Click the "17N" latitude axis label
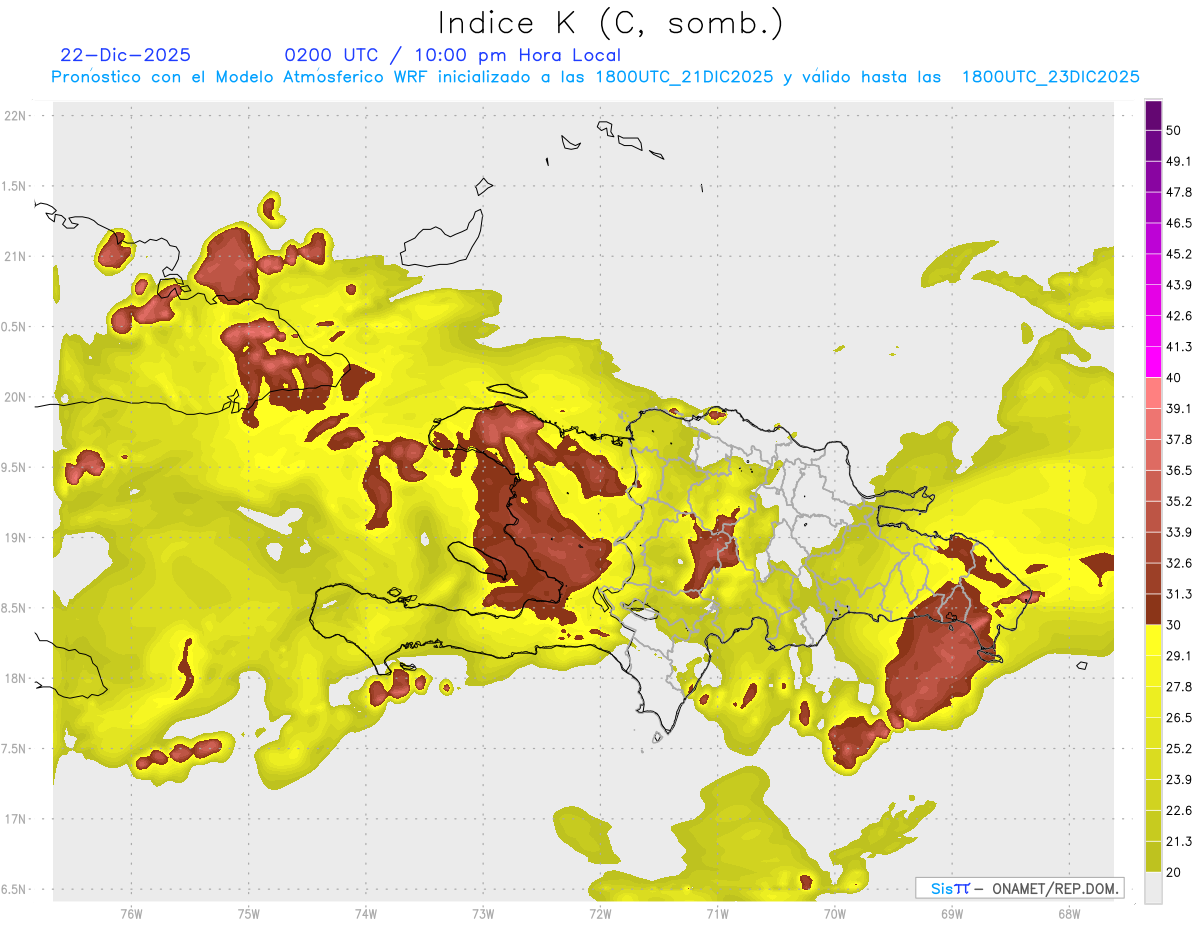Viewport: 1200px width, 927px height. [x=17, y=820]
